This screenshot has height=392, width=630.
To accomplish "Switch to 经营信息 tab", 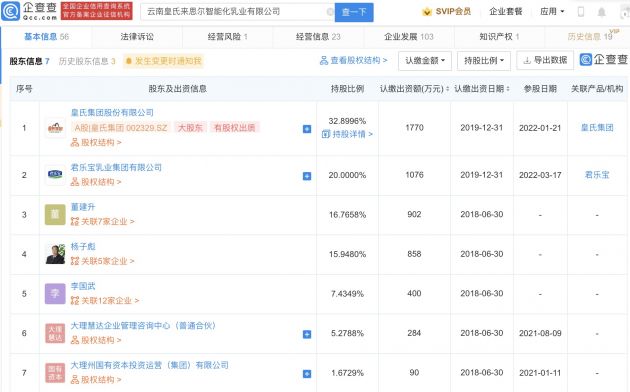I will [x=318, y=37].
